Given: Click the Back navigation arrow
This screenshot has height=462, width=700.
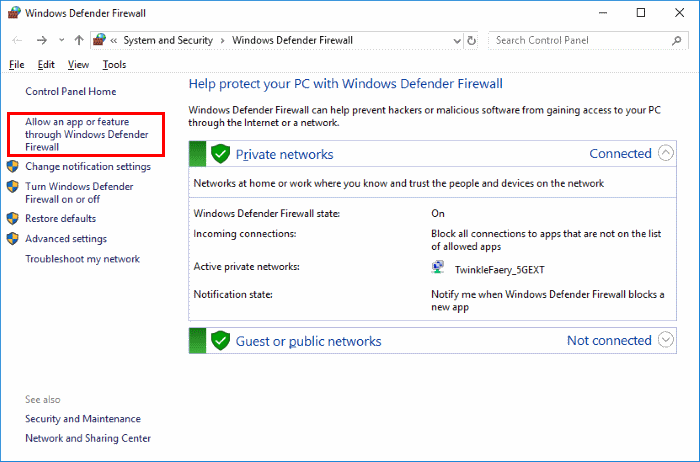Looking at the screenshot, I should (17, 41).
